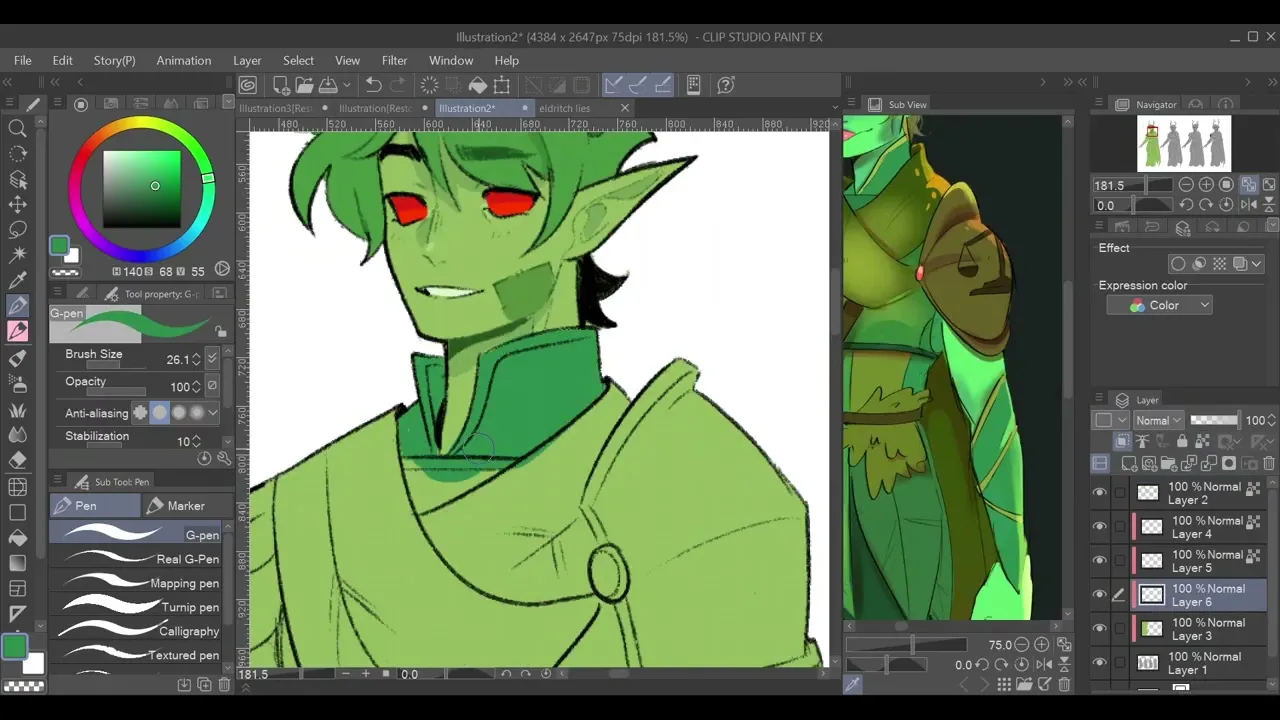
Task: Click the Fill bucket icon in command bar
Action: click(x=478, y=85)
